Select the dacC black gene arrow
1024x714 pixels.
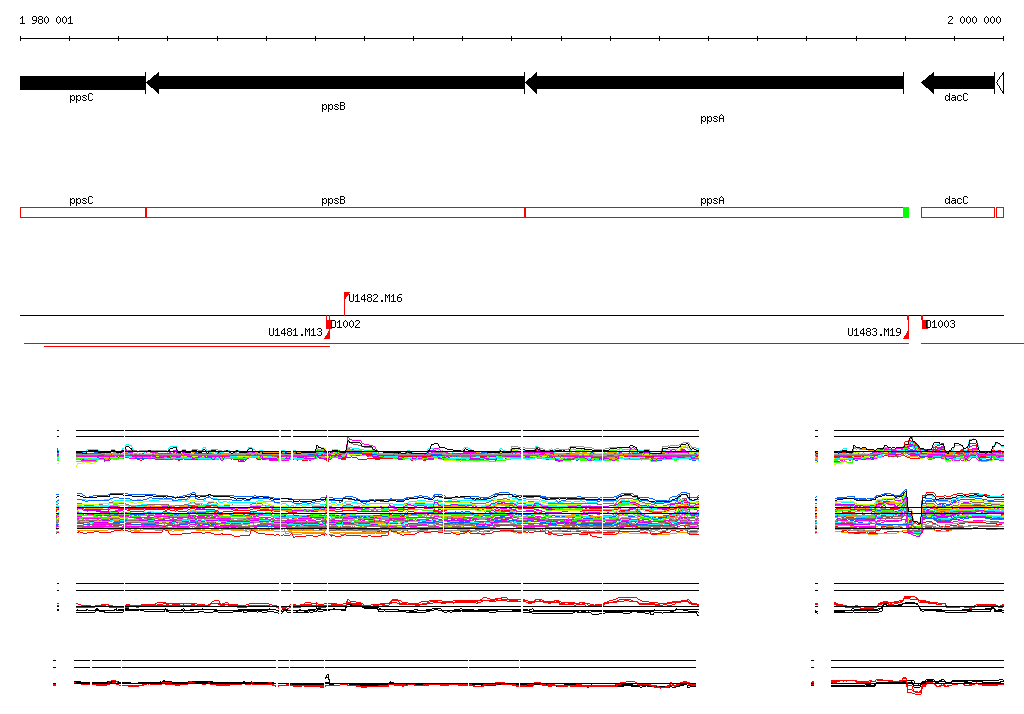[x=957, y=83]
